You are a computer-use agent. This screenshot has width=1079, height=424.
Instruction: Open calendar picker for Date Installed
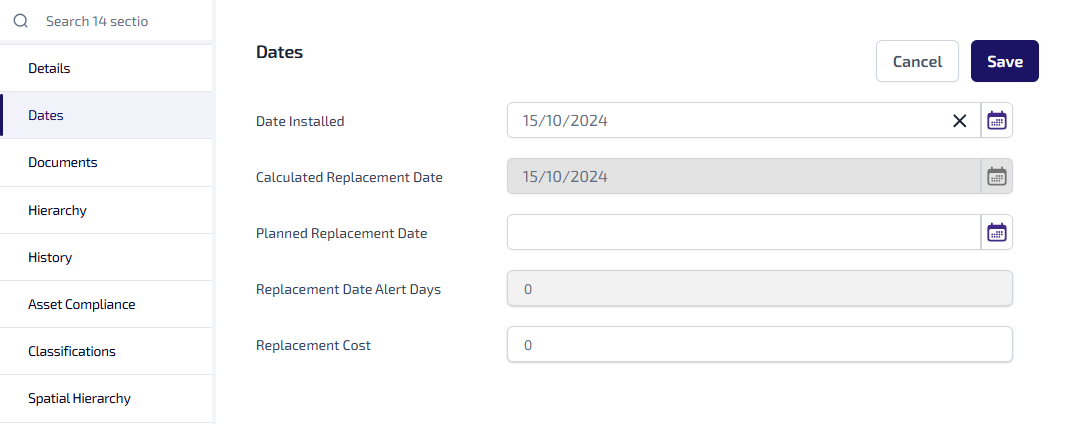[996, 121]
